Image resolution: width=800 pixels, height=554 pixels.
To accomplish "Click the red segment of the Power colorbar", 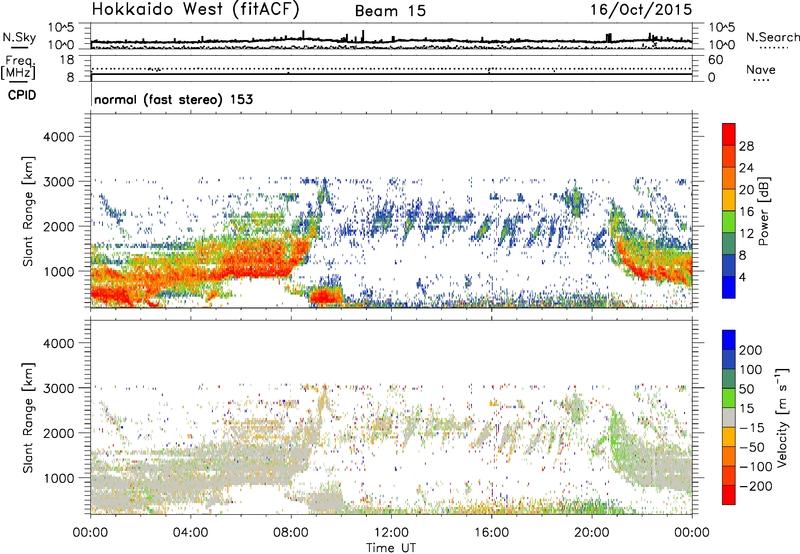I will [729, 135].
